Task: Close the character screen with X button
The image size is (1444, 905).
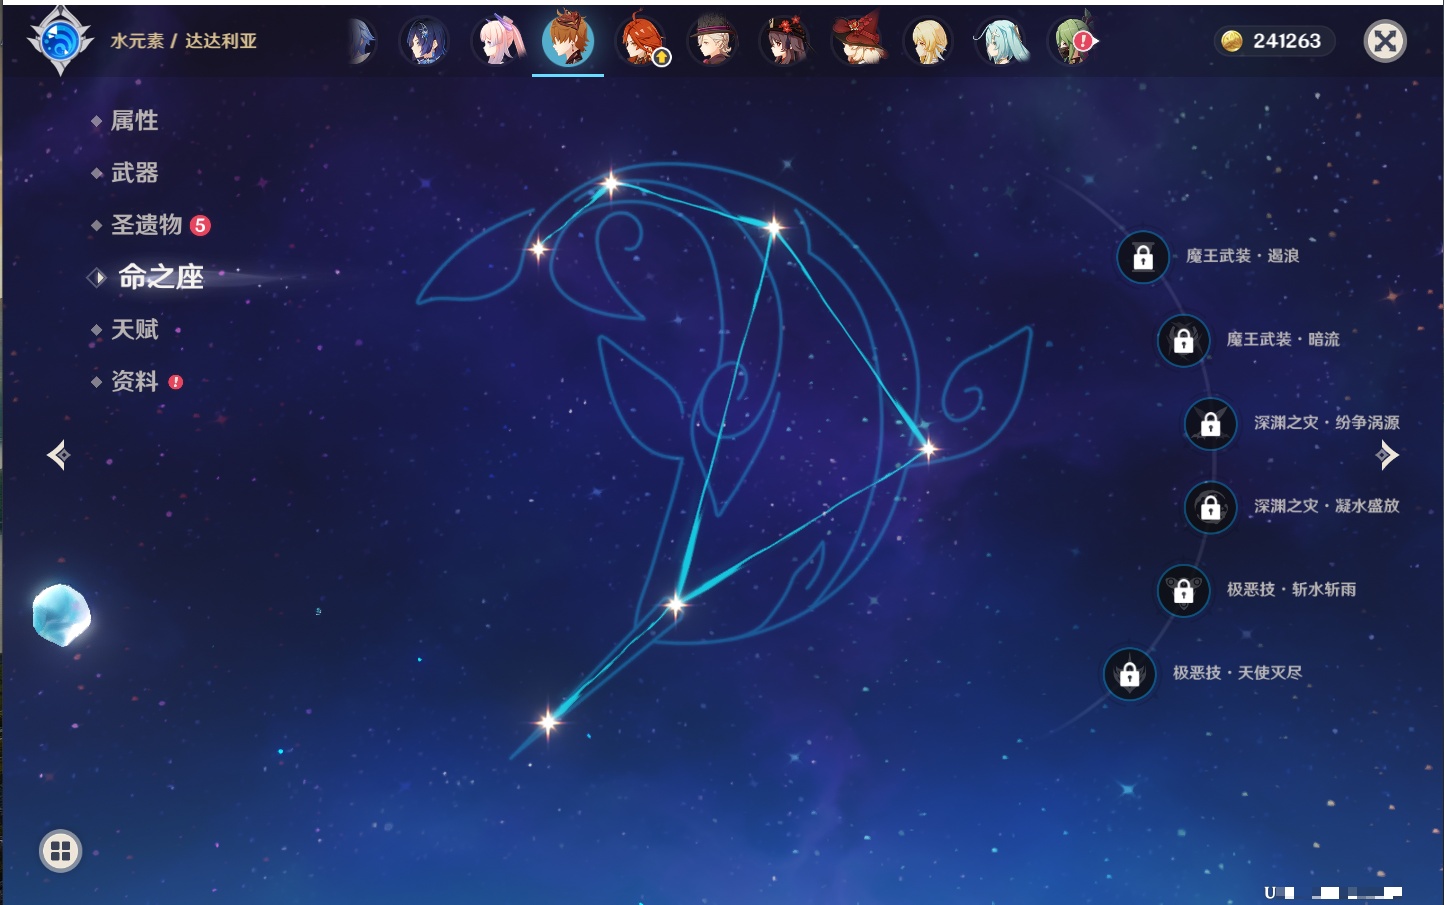Action: 1385,41
